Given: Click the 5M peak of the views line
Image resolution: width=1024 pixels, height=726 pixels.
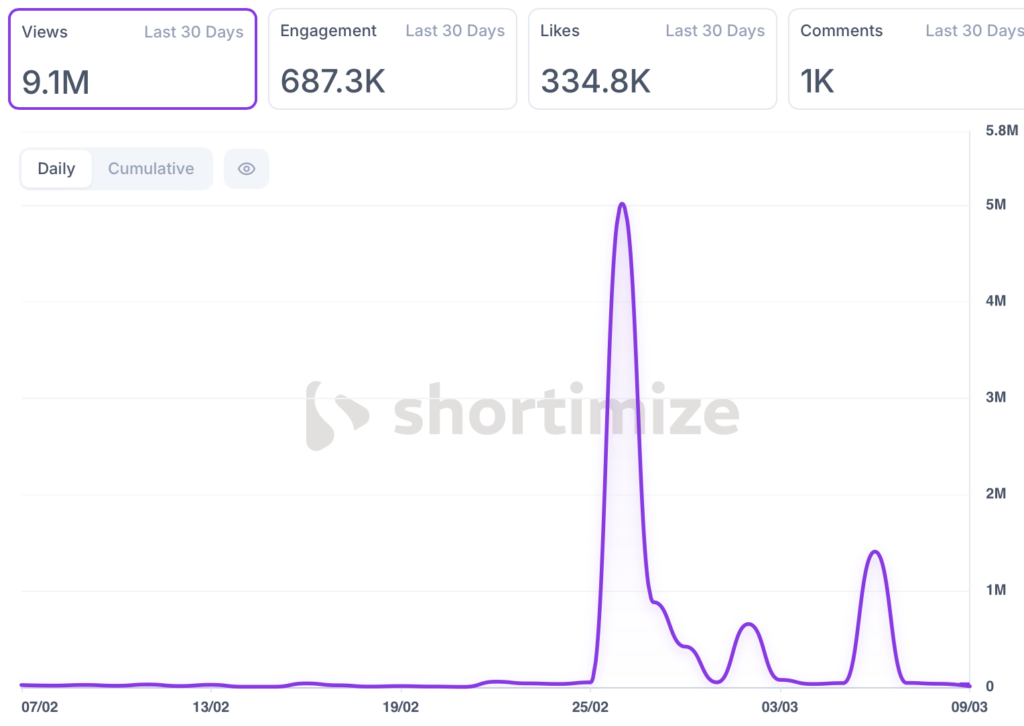Looking at the screenshot, I should pyautogui.click(x=621, y=204).
